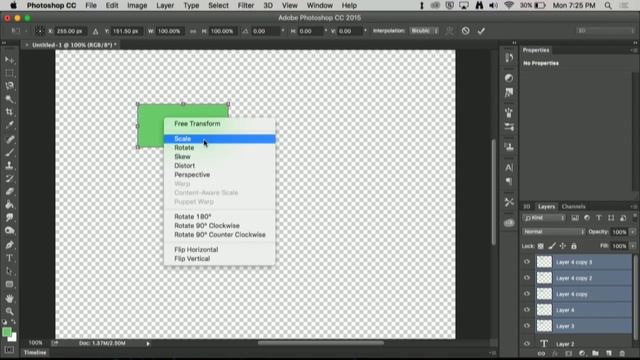Viewport: 640px width, 360px height.
Task: Click lock all layer icon
Action: pos(574,246)
